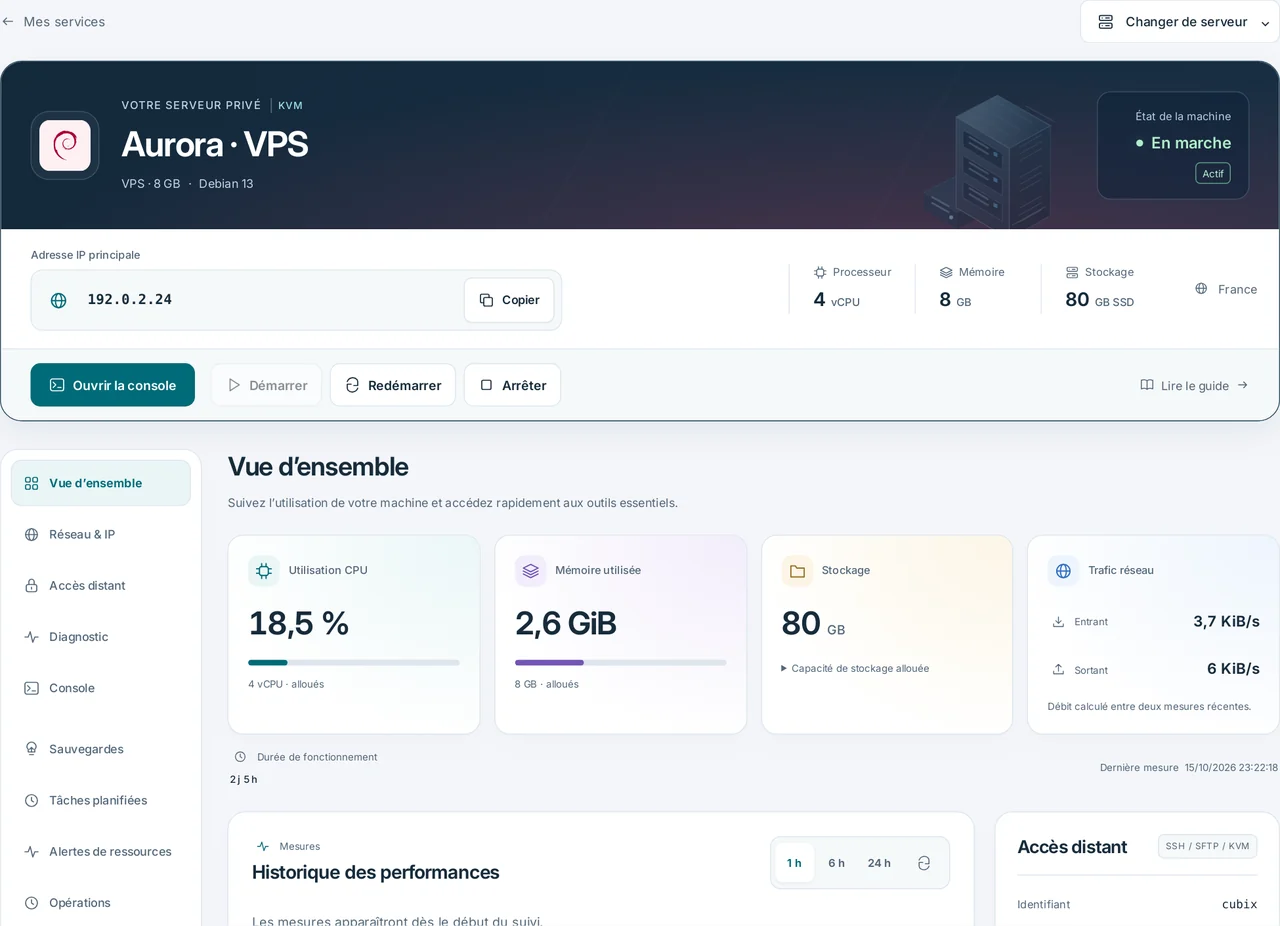The width and height of the screenshot is (1280, 926).
Task: Open Opérations in the sidebar
Action: (101, 903)
